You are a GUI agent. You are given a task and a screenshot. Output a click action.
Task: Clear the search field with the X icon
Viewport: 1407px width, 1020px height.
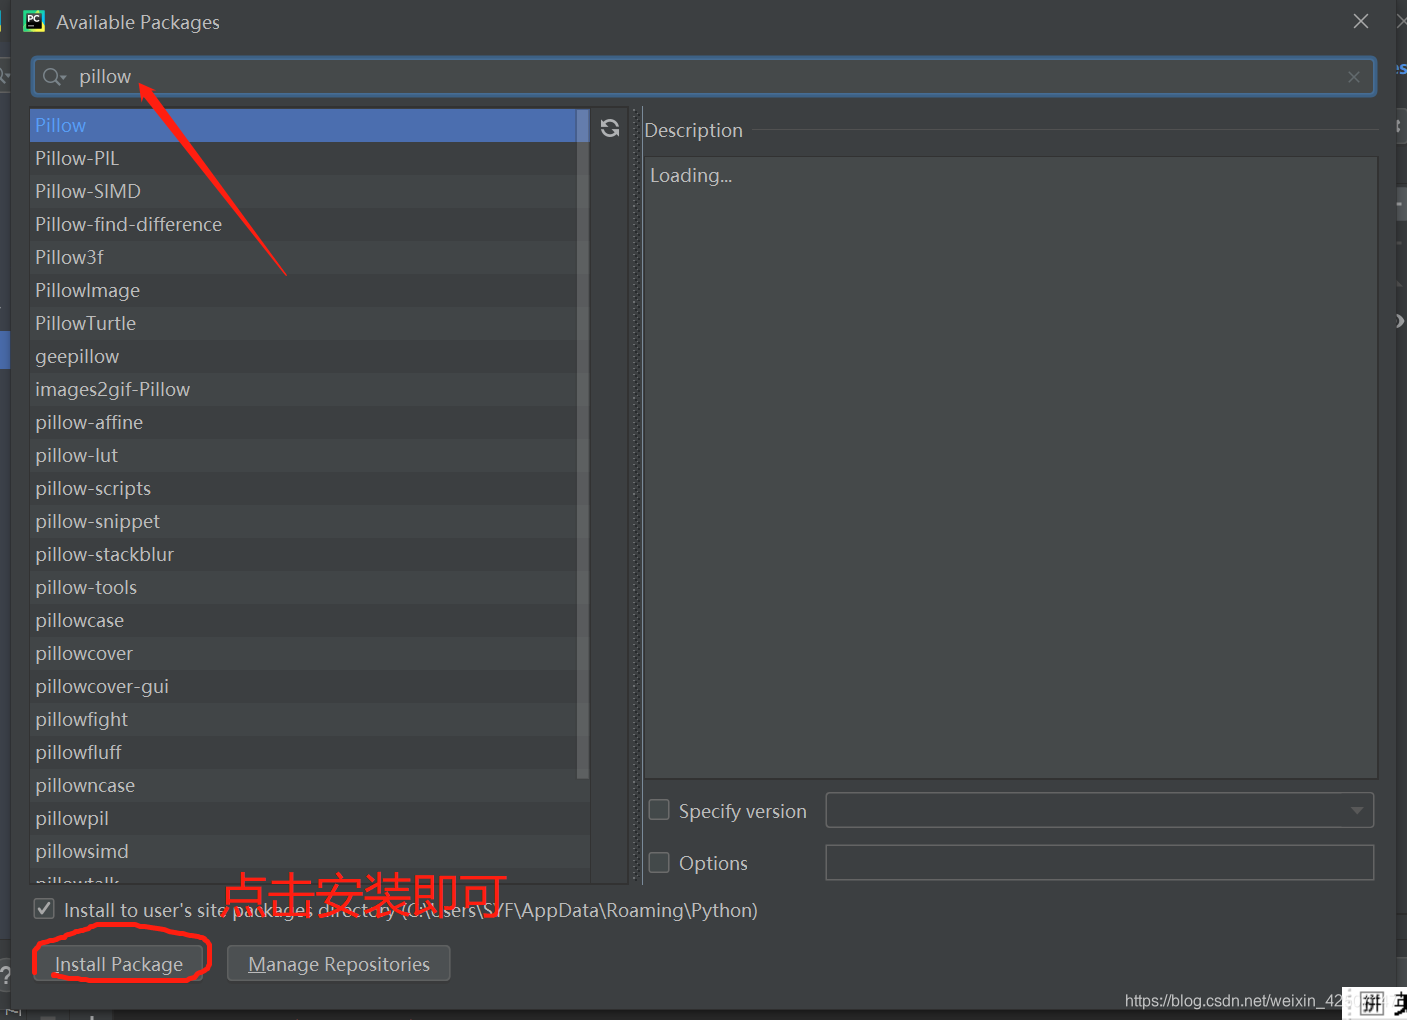(1354, 77)
